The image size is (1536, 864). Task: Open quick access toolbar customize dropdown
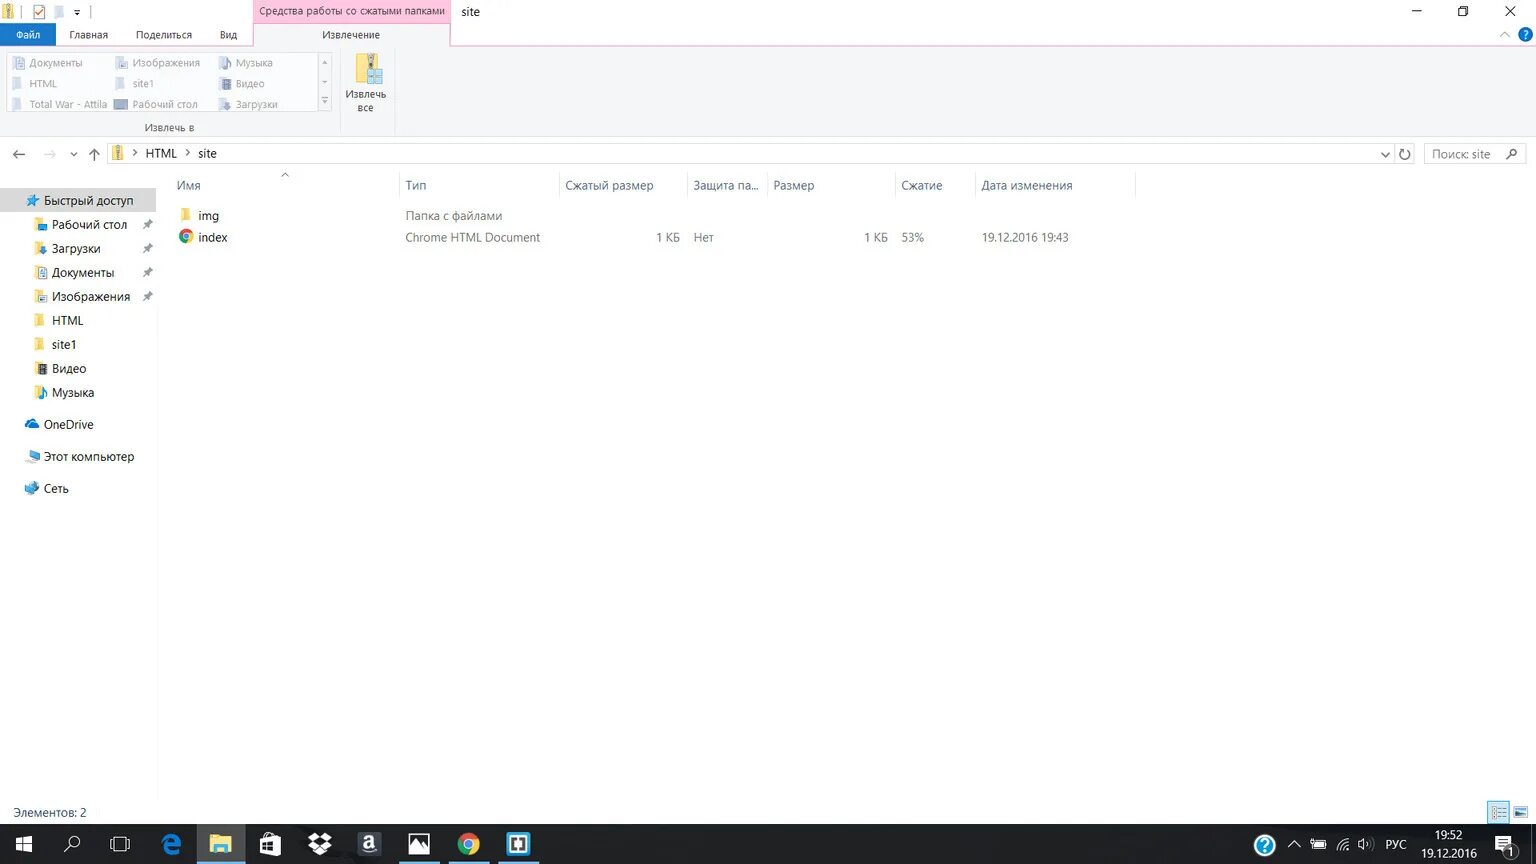pyautogui.click(x=77, y=13)
